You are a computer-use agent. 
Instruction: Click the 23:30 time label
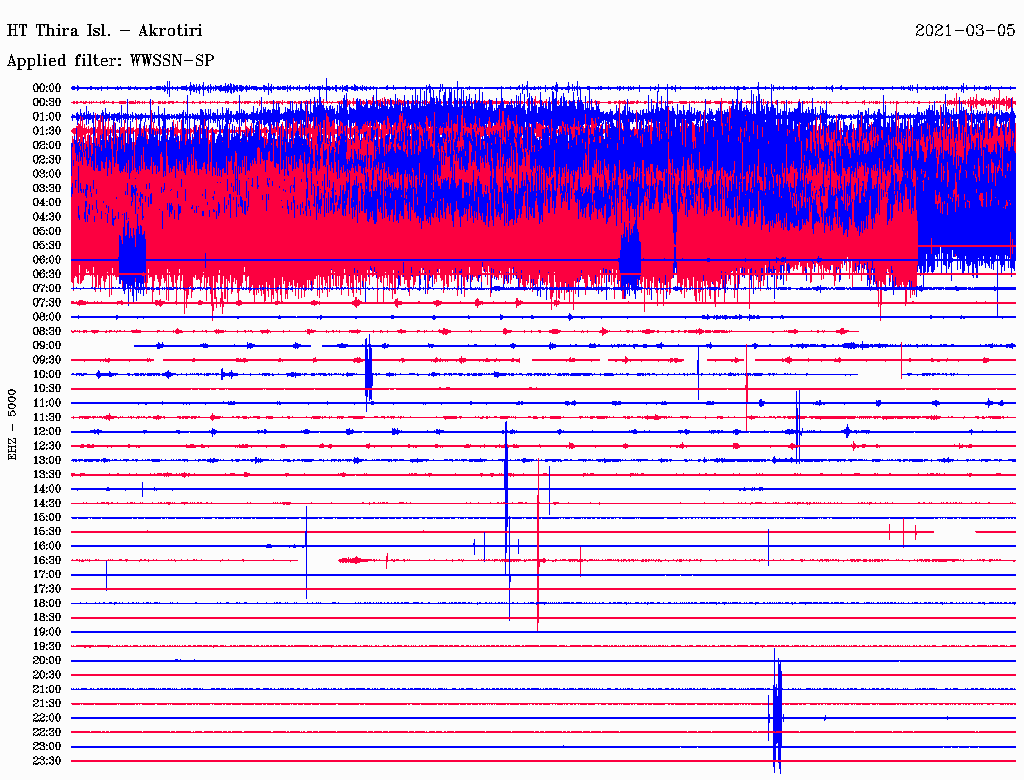[47, 761]
